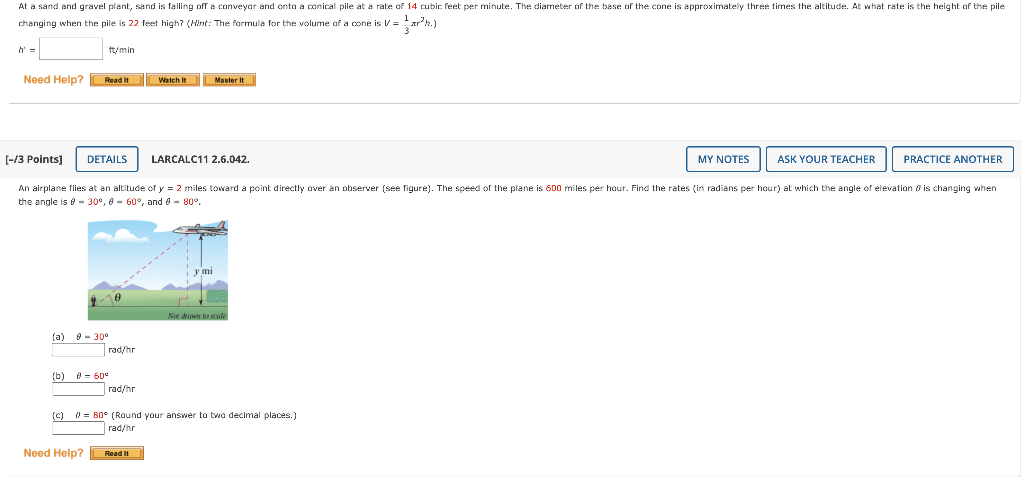Viewport: 1024px width, 484px height.
Task: Click the y mi altitude label
Action: 203,270
